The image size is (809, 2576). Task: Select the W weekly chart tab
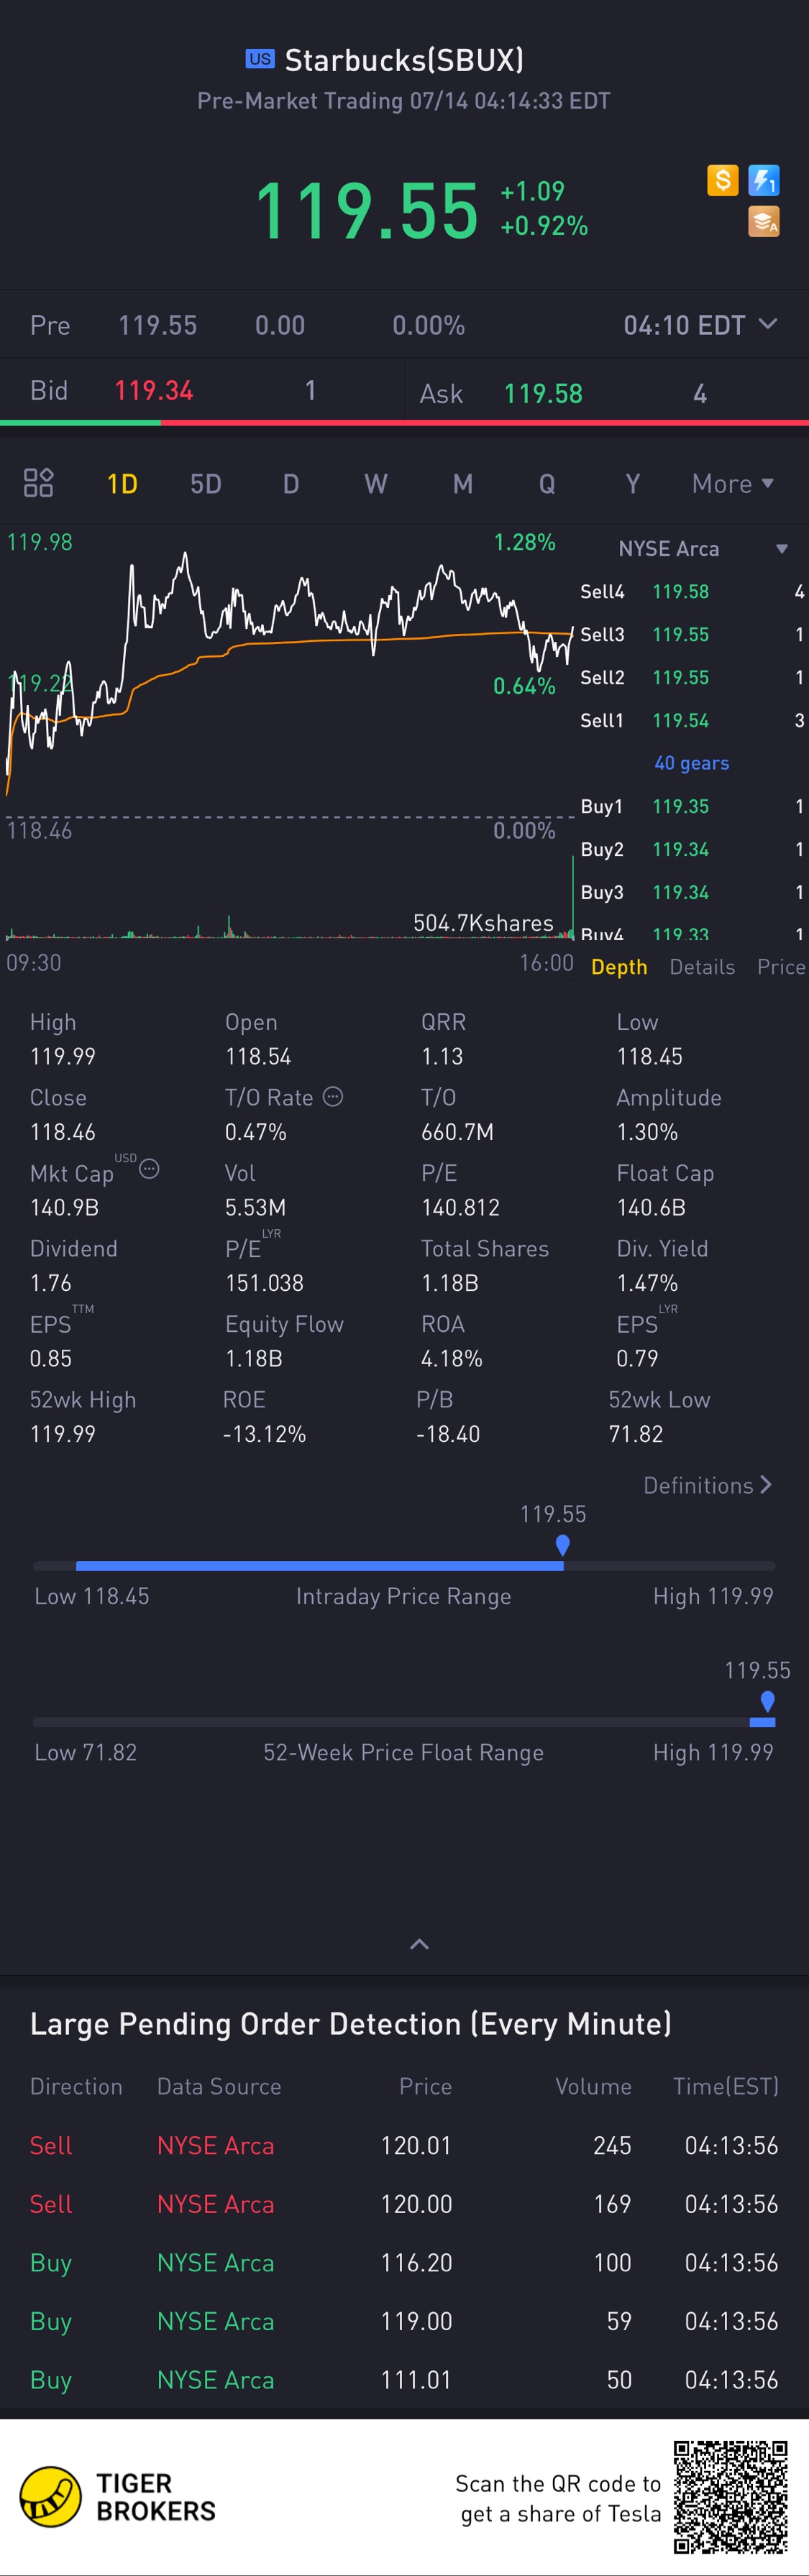click(376, 484)
